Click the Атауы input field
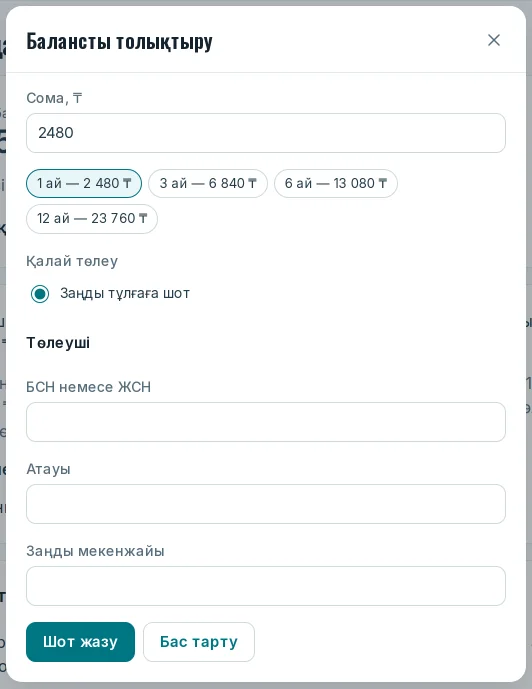This screenshot has width=532, height=689. coord(266,504)
